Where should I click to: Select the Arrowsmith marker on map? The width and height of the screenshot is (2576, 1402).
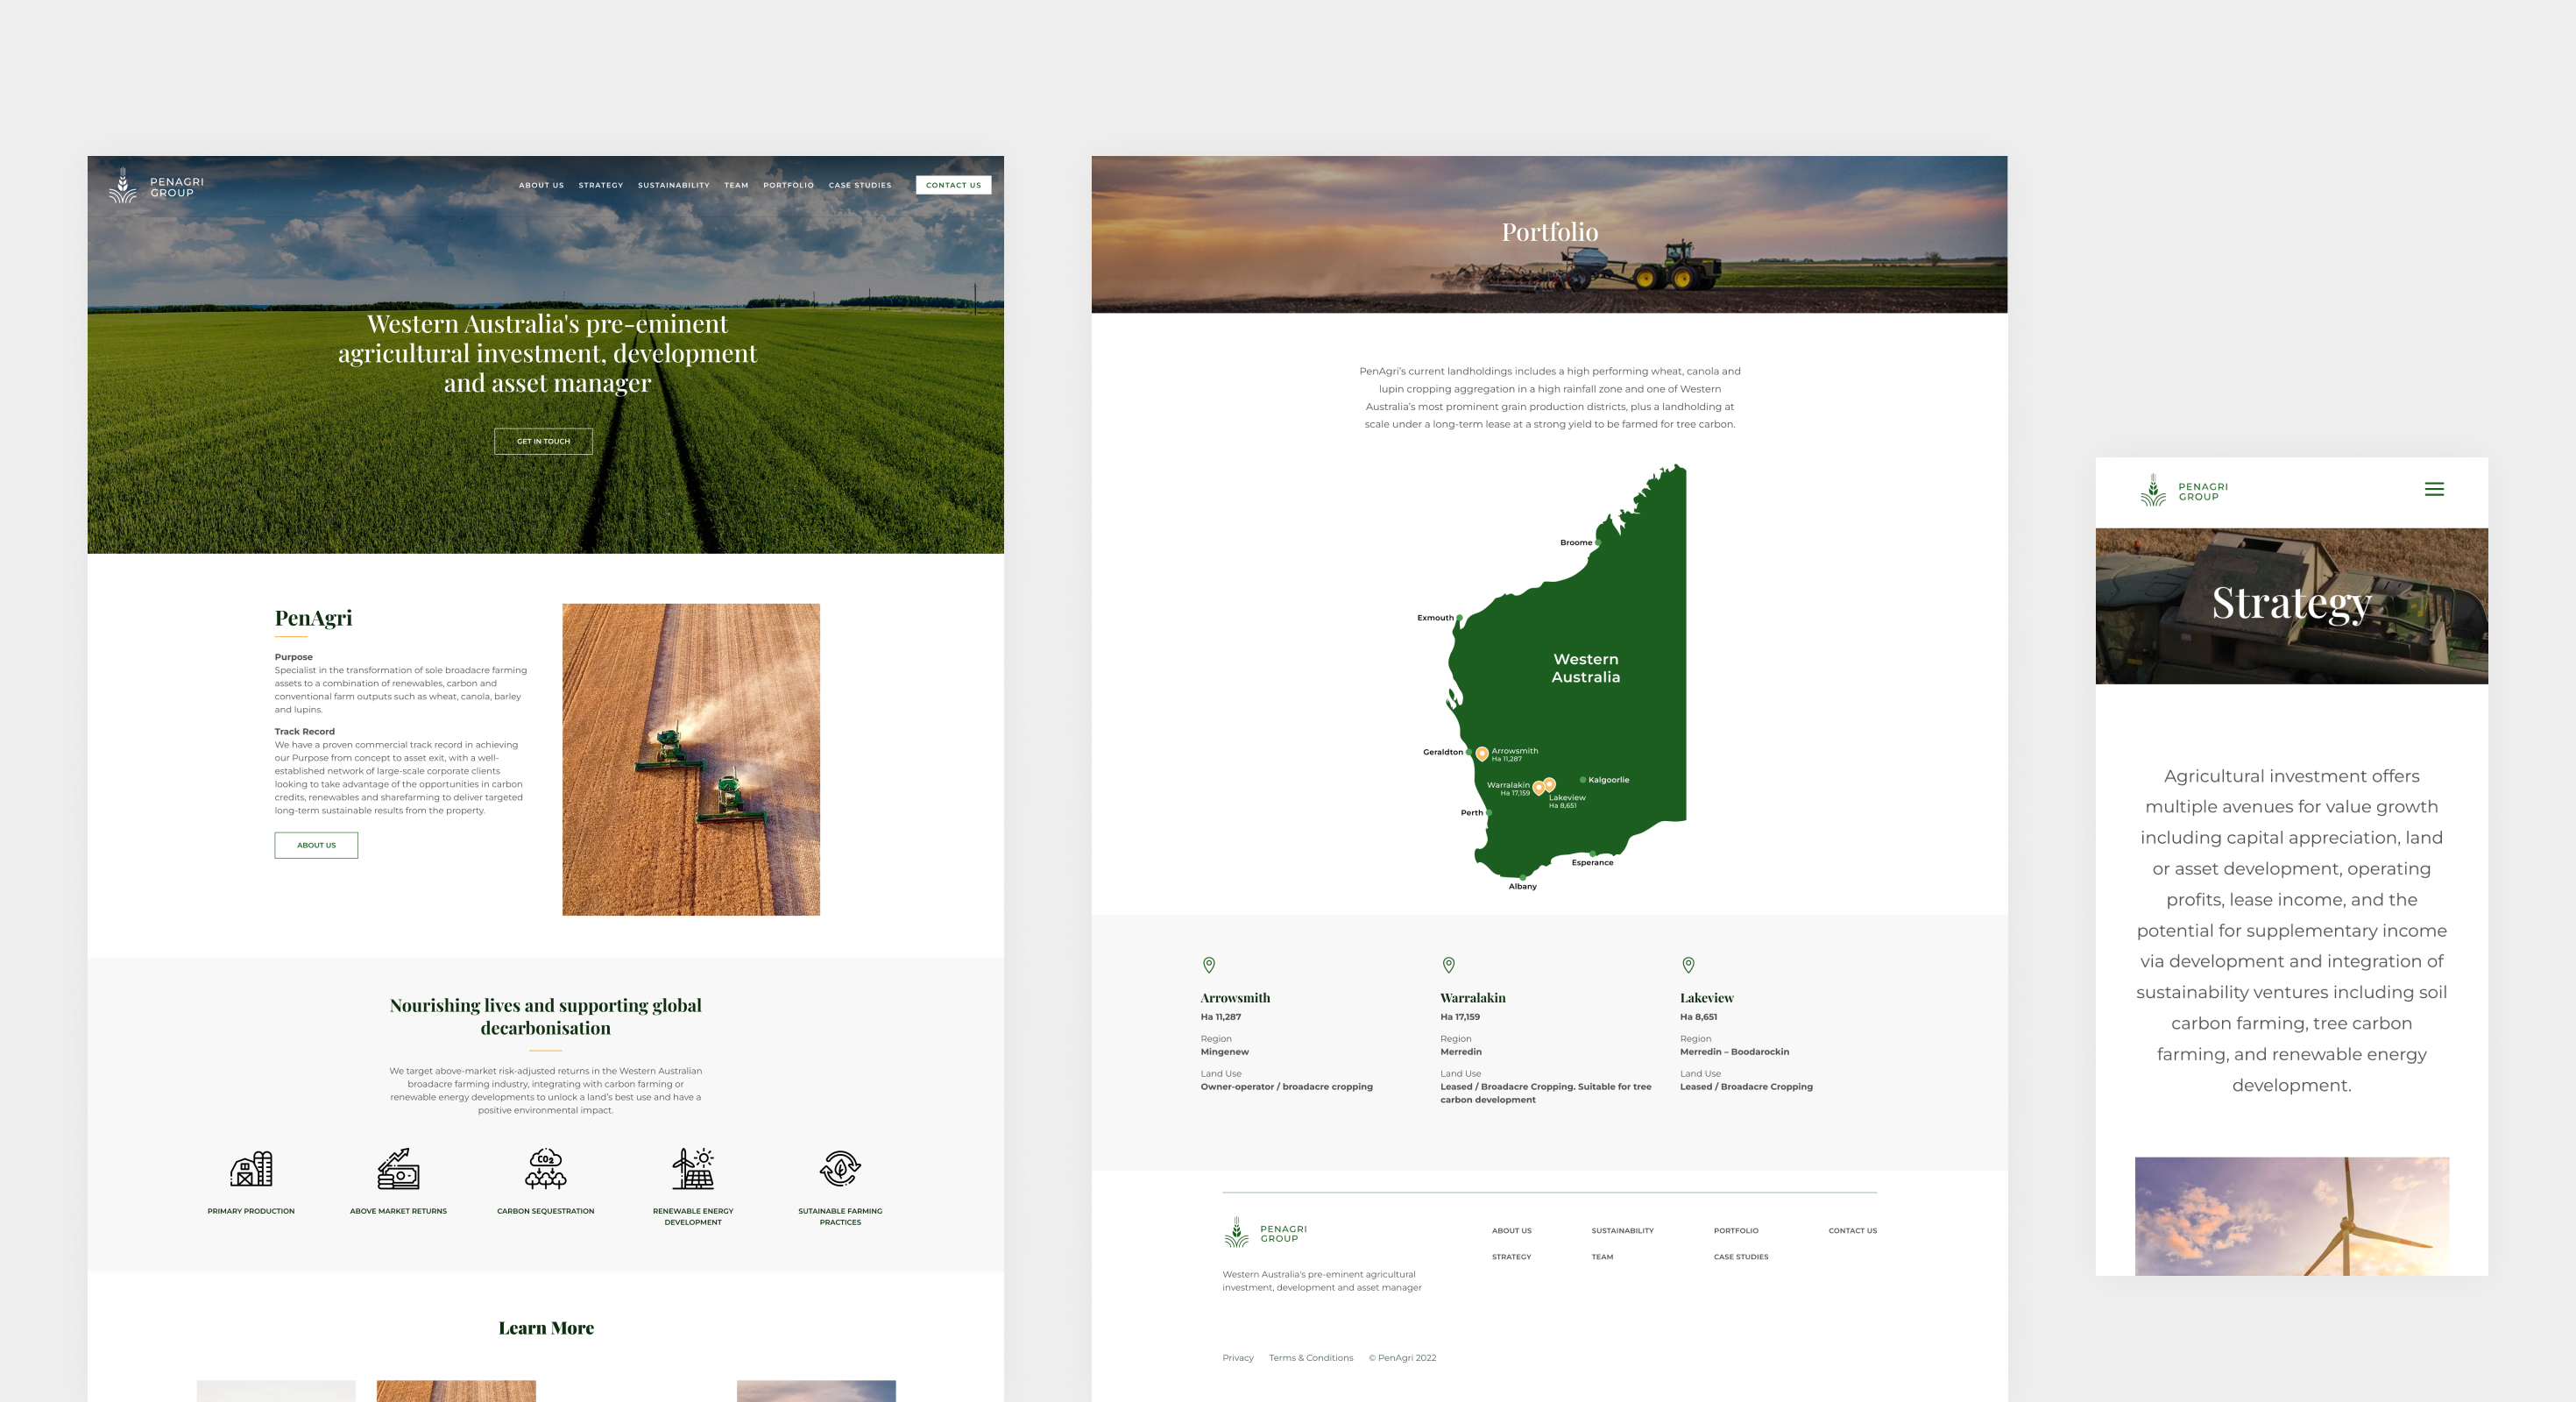(1482, 753)
